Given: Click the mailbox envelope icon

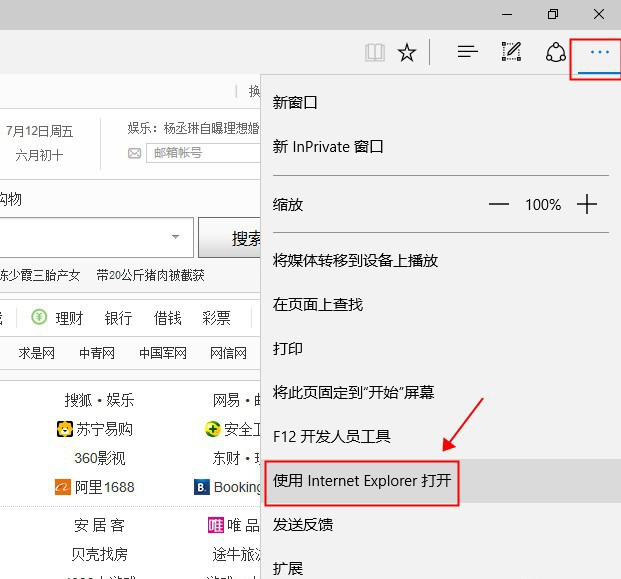Looking at the screenshot, I should pos(135,153).
